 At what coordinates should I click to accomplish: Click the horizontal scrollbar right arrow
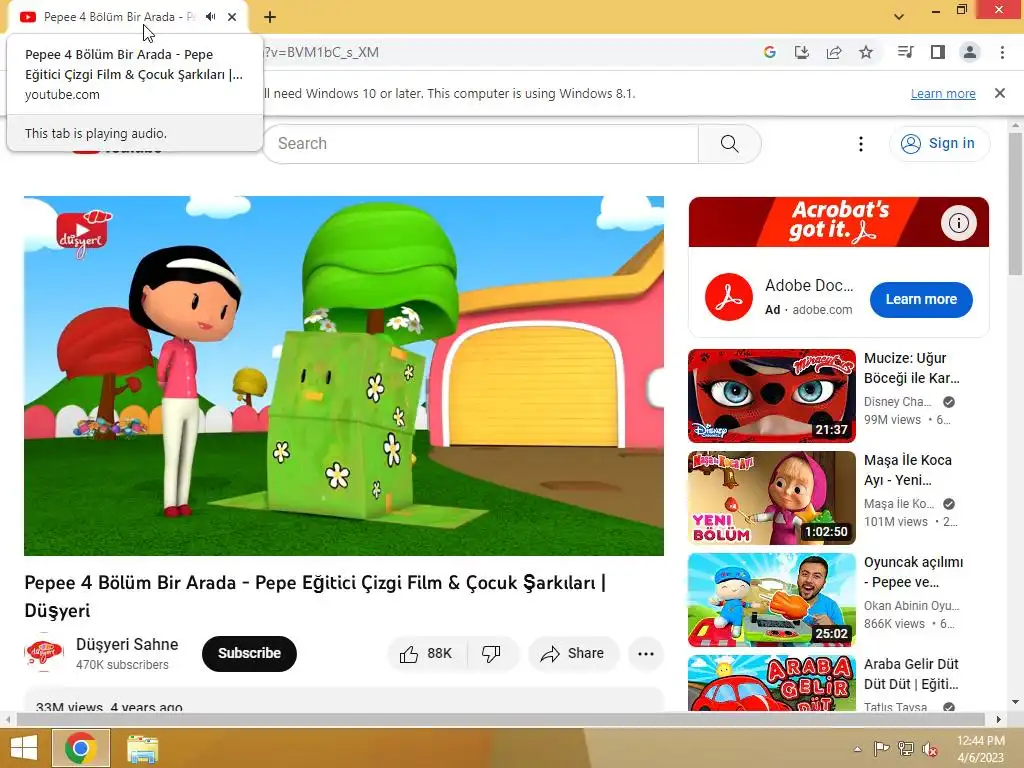tap(999, 719)
